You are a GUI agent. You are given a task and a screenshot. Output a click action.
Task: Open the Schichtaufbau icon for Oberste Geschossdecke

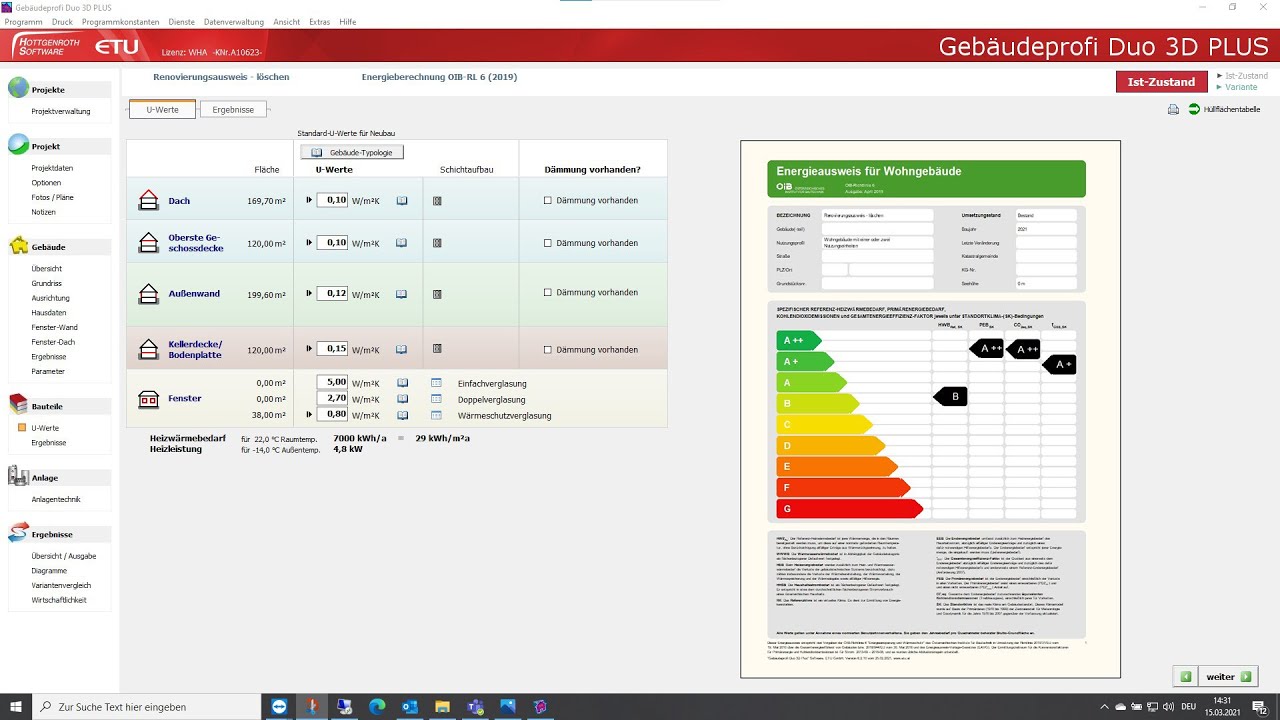(x=437, y=243)
